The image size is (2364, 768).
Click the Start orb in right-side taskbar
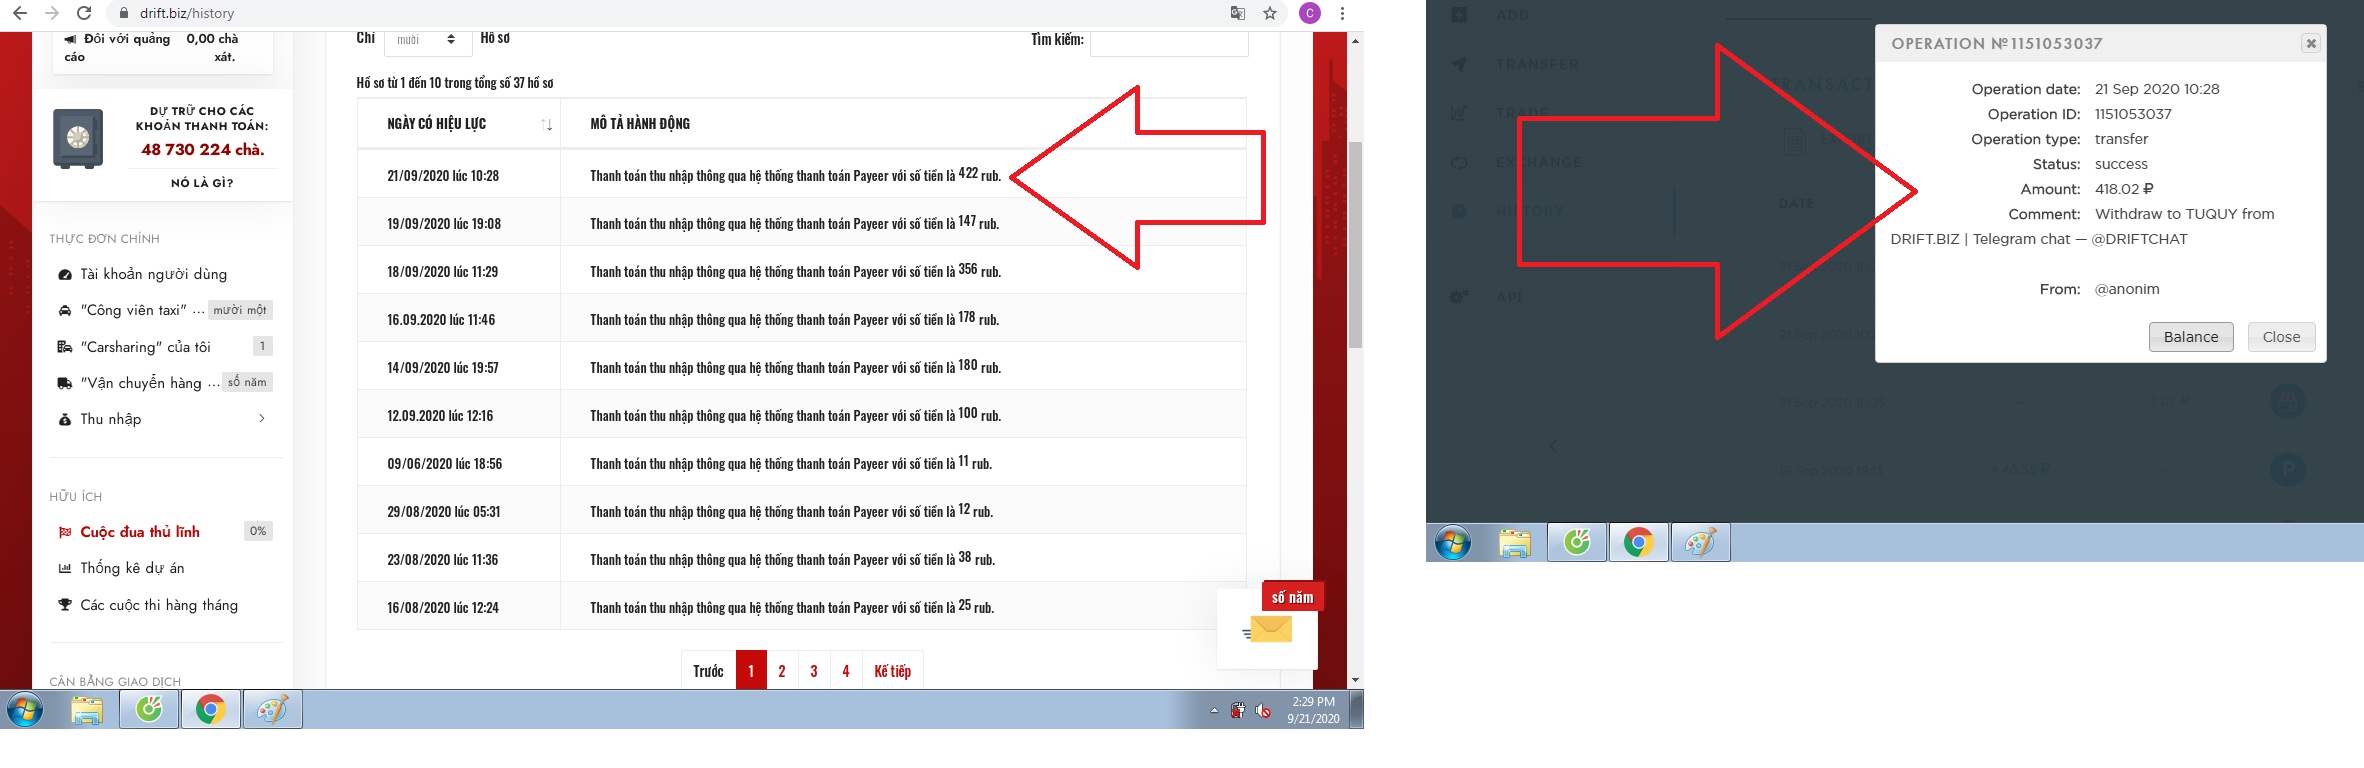click(1452, 543)
